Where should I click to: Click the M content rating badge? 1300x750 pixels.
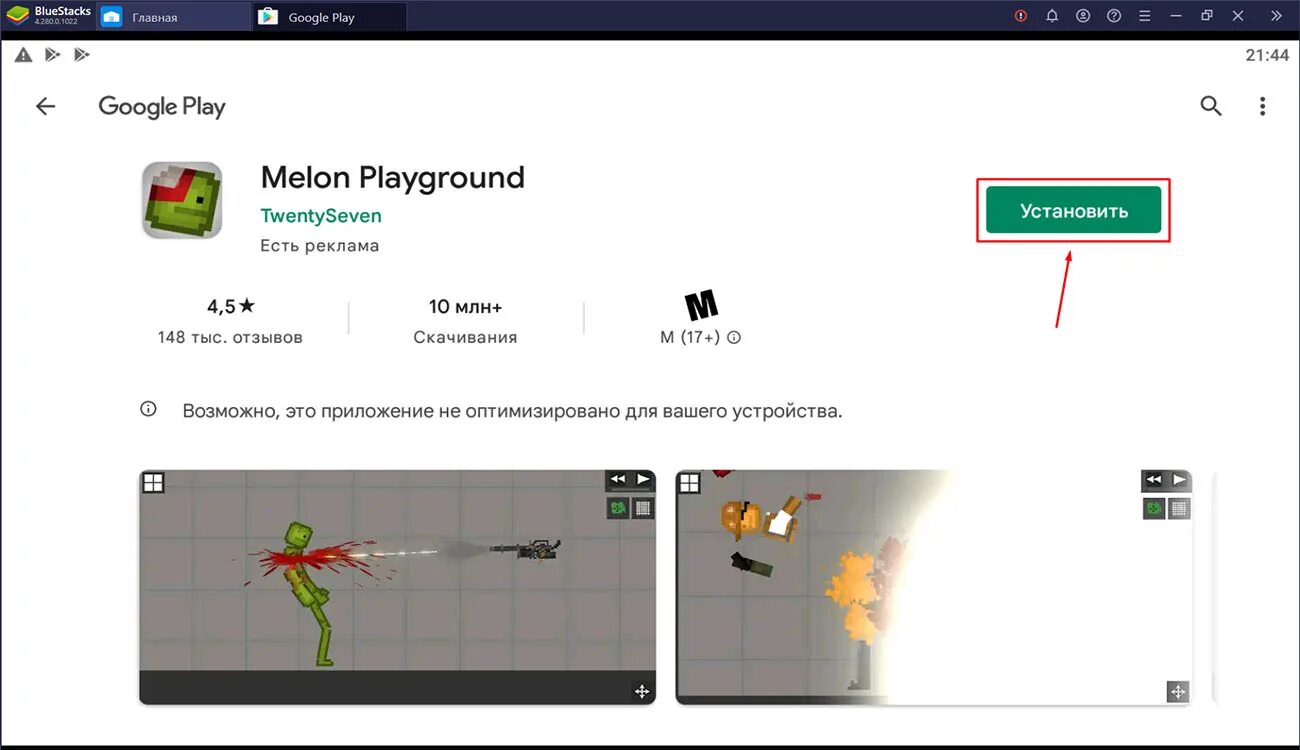[701, 305]
